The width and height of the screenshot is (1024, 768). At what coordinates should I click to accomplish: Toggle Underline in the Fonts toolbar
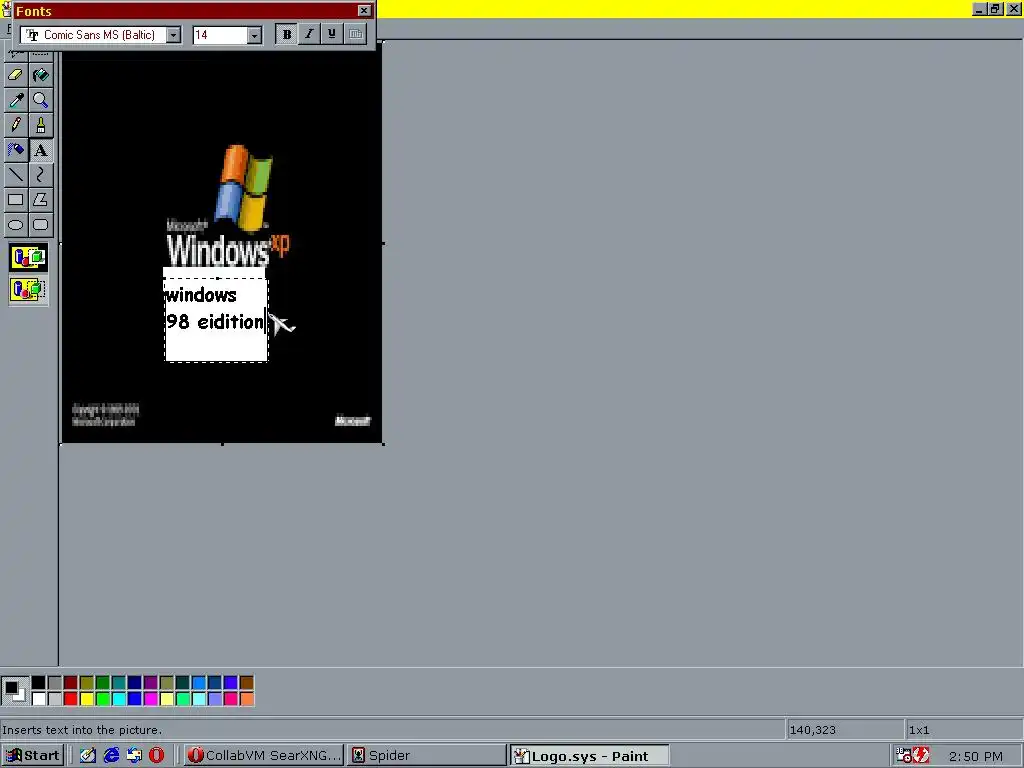pos(332,35)
